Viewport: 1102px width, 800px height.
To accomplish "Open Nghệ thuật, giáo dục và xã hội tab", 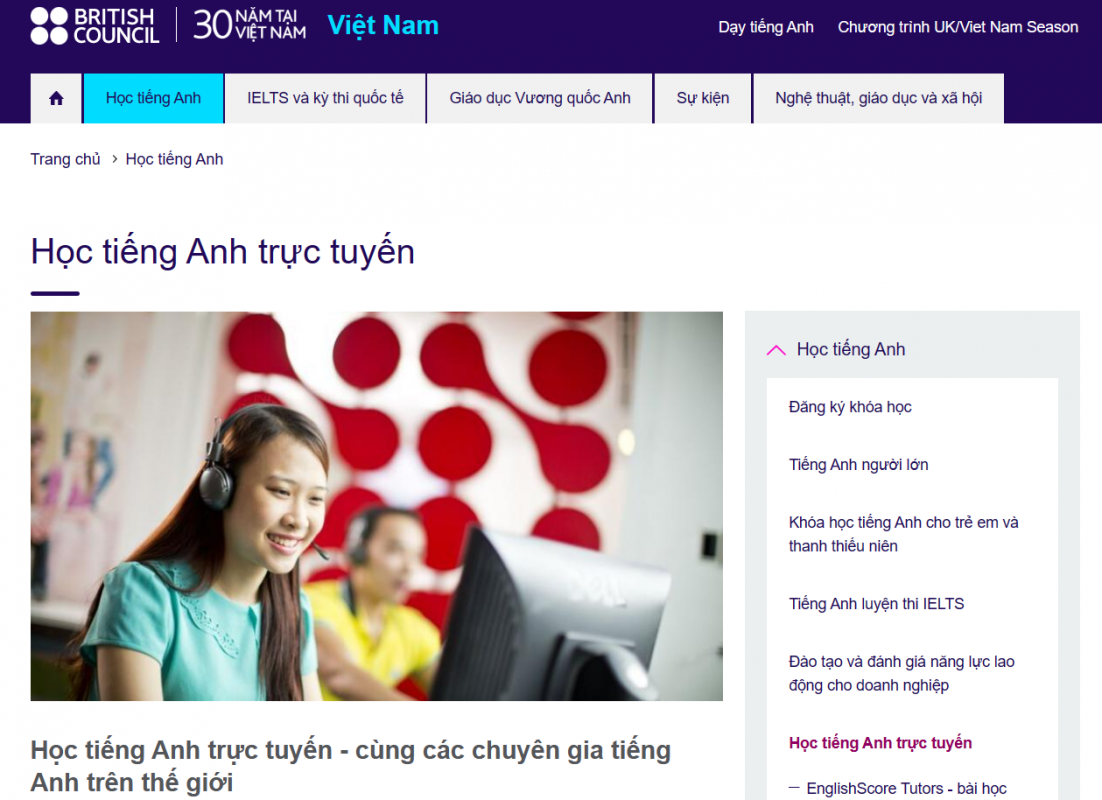I will pyautogui.click(x=878, y=98).
